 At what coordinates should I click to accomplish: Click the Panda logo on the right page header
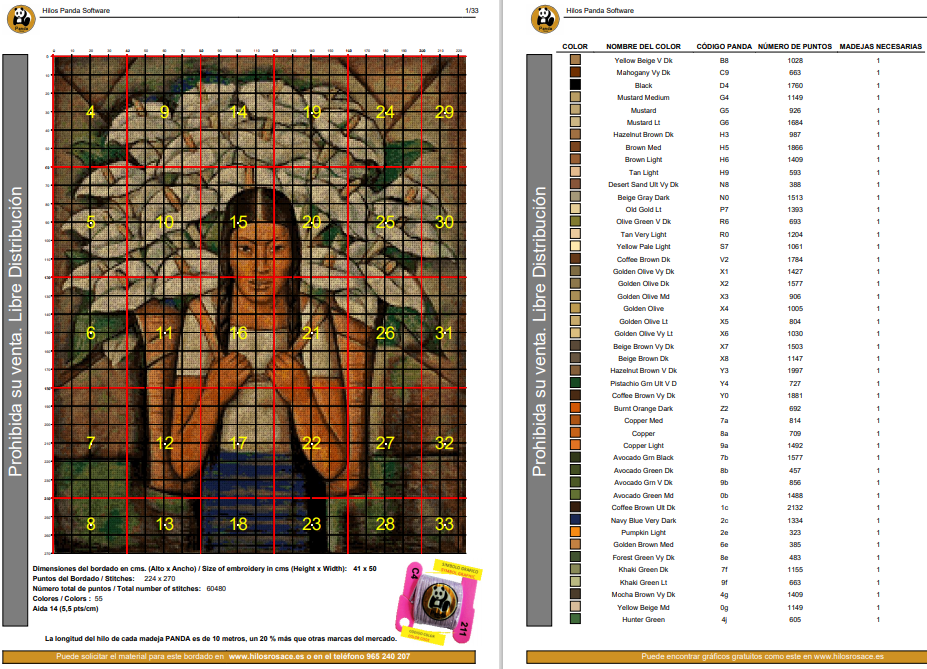coord(545,18)
